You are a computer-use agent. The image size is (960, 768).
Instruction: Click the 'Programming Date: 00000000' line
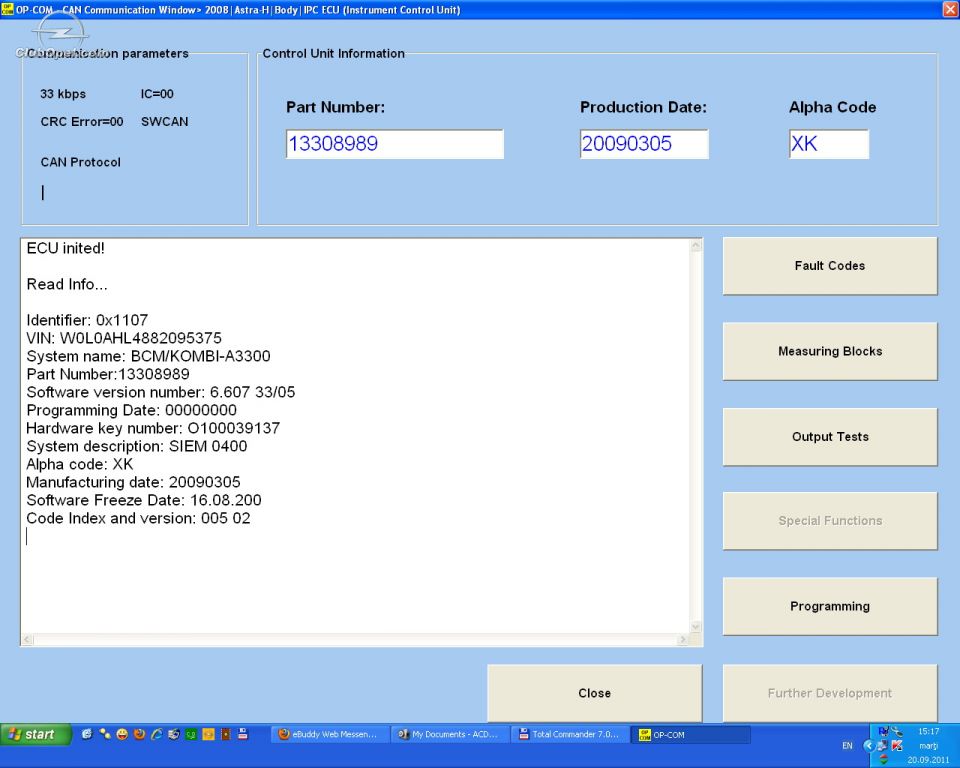coord(132,410)
